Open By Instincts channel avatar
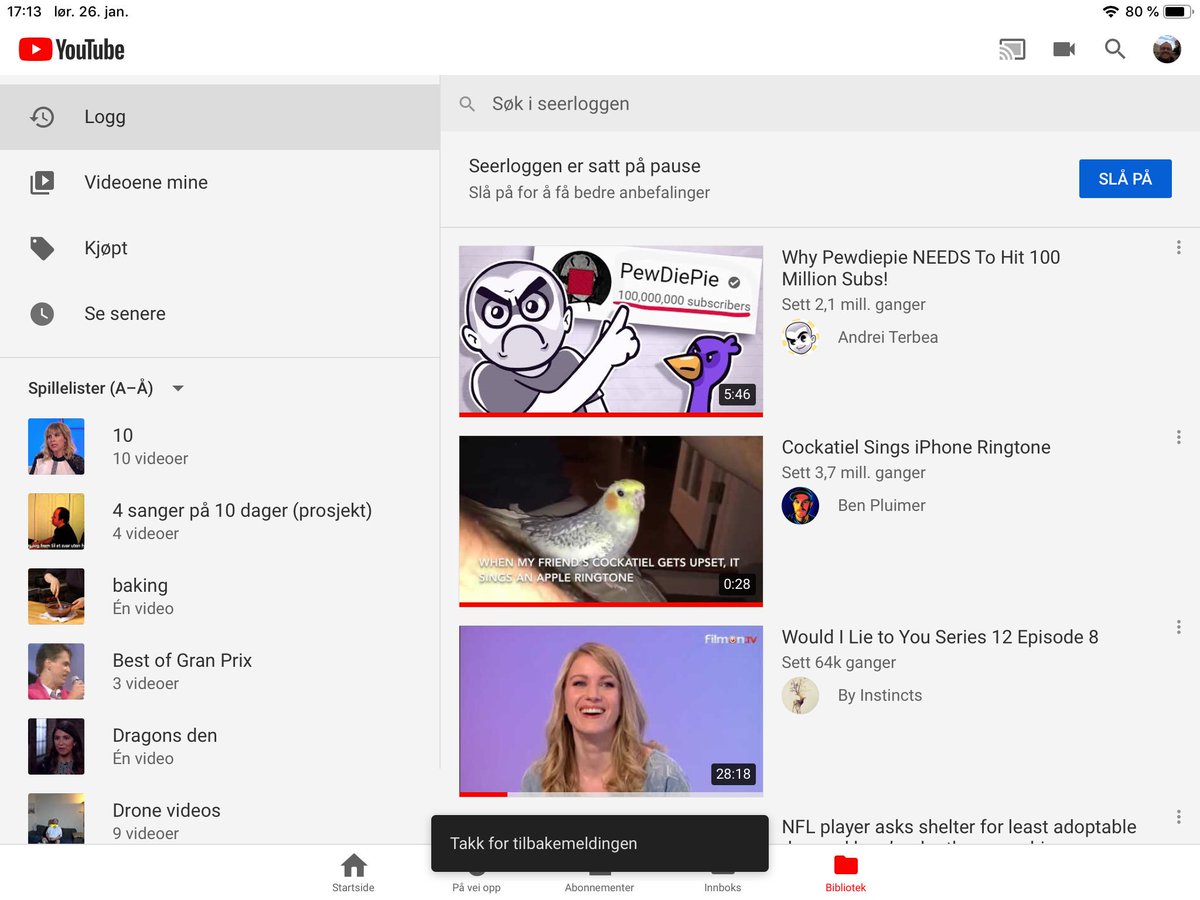This screenshot has width=1200, height=900. click(x=800, y=695)
